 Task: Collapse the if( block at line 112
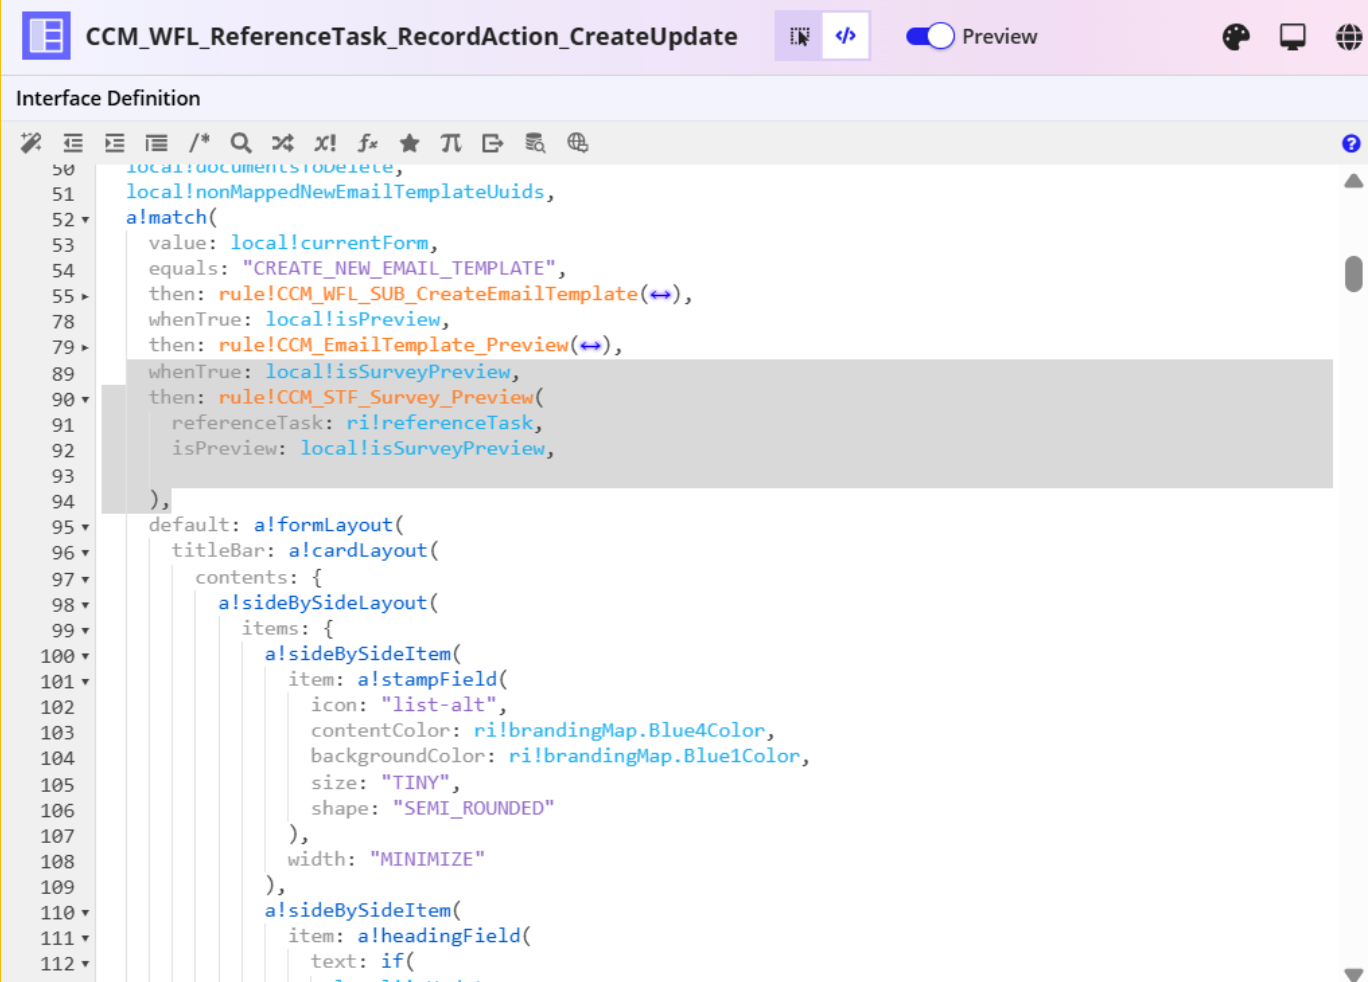tap(85, 965)
